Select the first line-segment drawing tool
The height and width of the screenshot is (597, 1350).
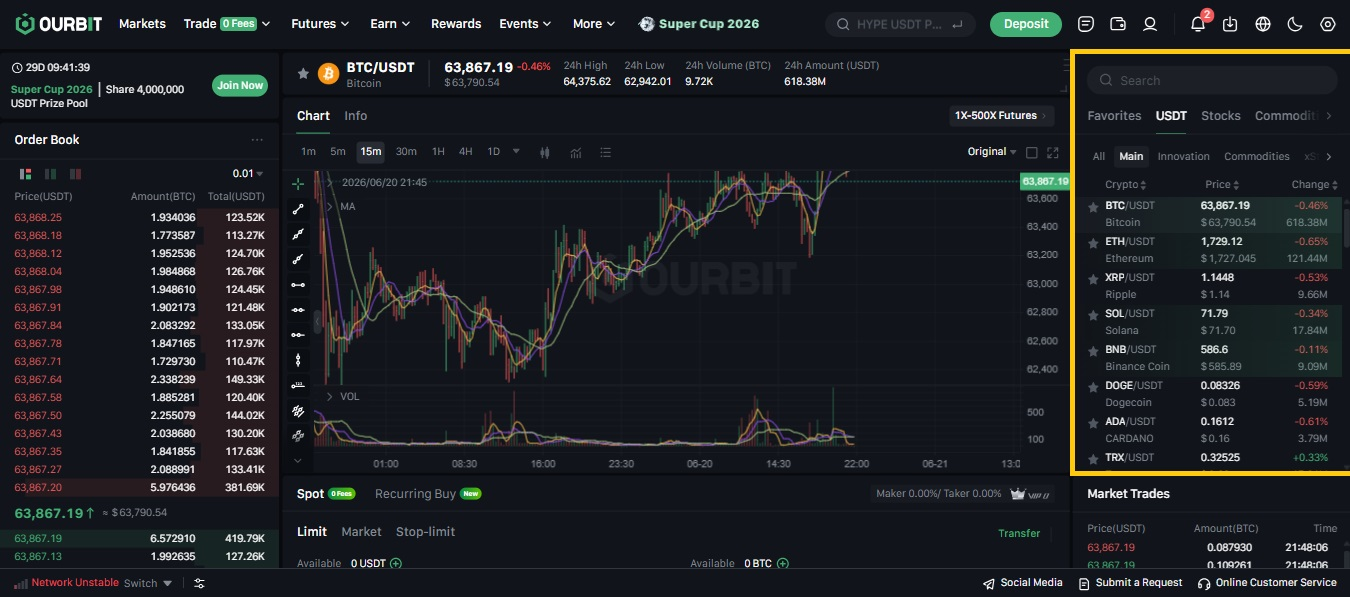click(298, 209)
